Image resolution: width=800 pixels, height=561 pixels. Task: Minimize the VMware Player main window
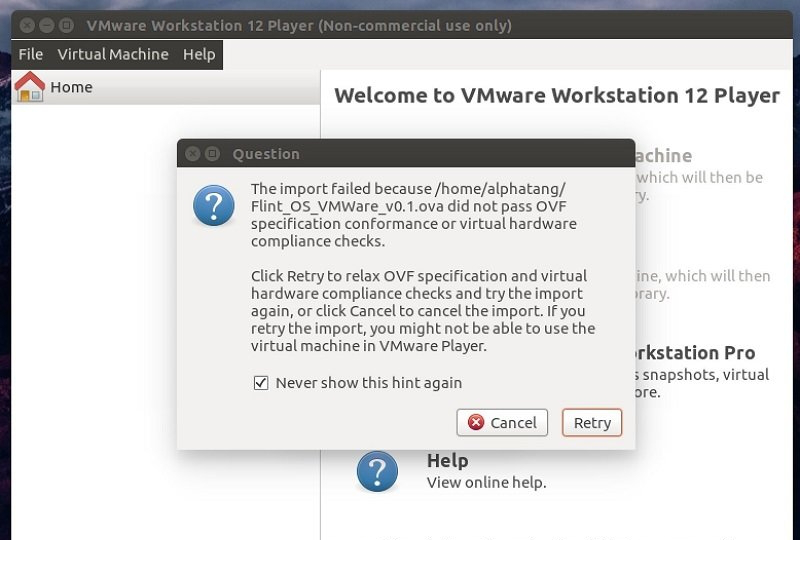point(46,25)
